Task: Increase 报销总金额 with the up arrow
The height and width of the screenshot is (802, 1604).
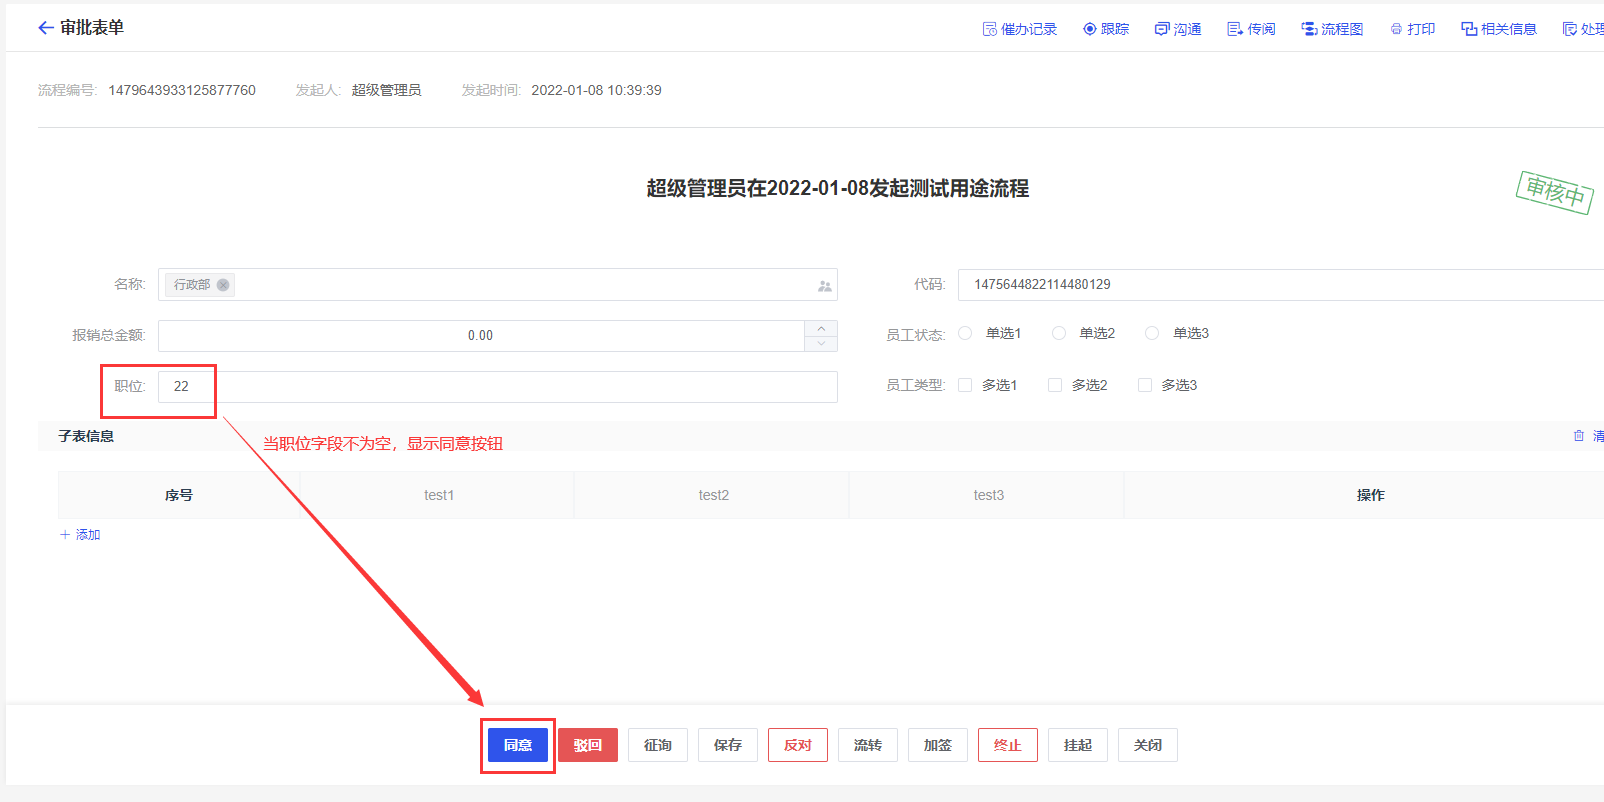Action: coord(821,328)
